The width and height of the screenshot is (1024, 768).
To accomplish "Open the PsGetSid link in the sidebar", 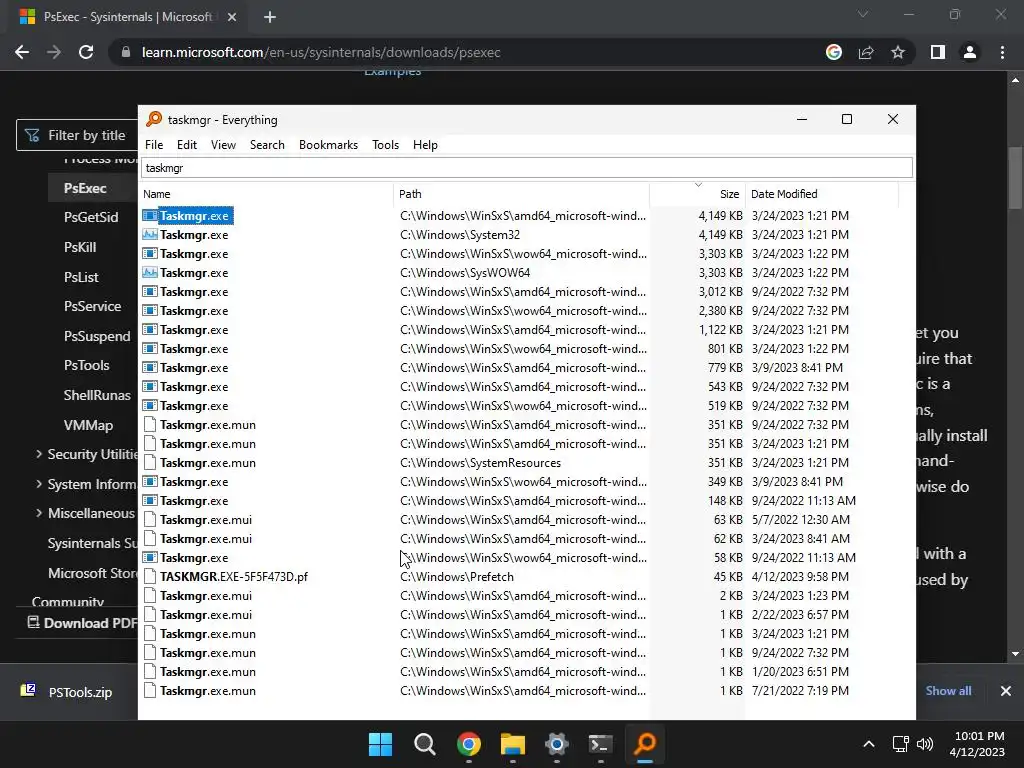I will click(x=91, y=217).
